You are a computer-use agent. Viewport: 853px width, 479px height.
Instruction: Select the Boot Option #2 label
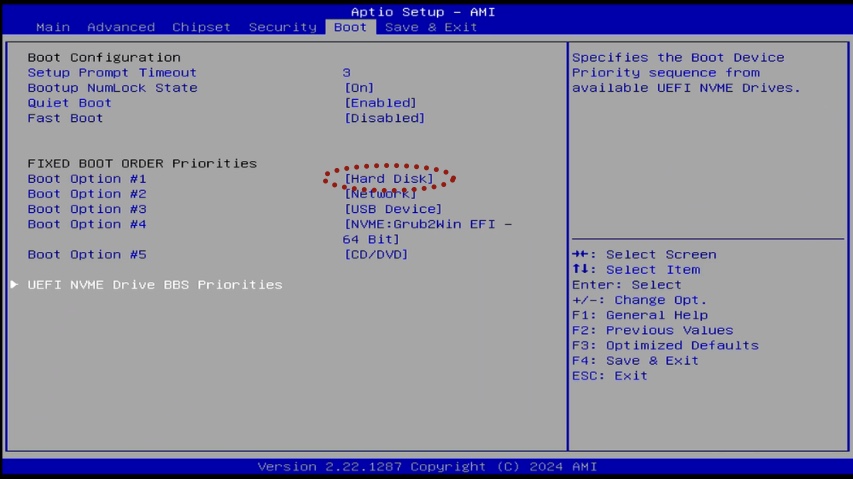tap(86, 194)
